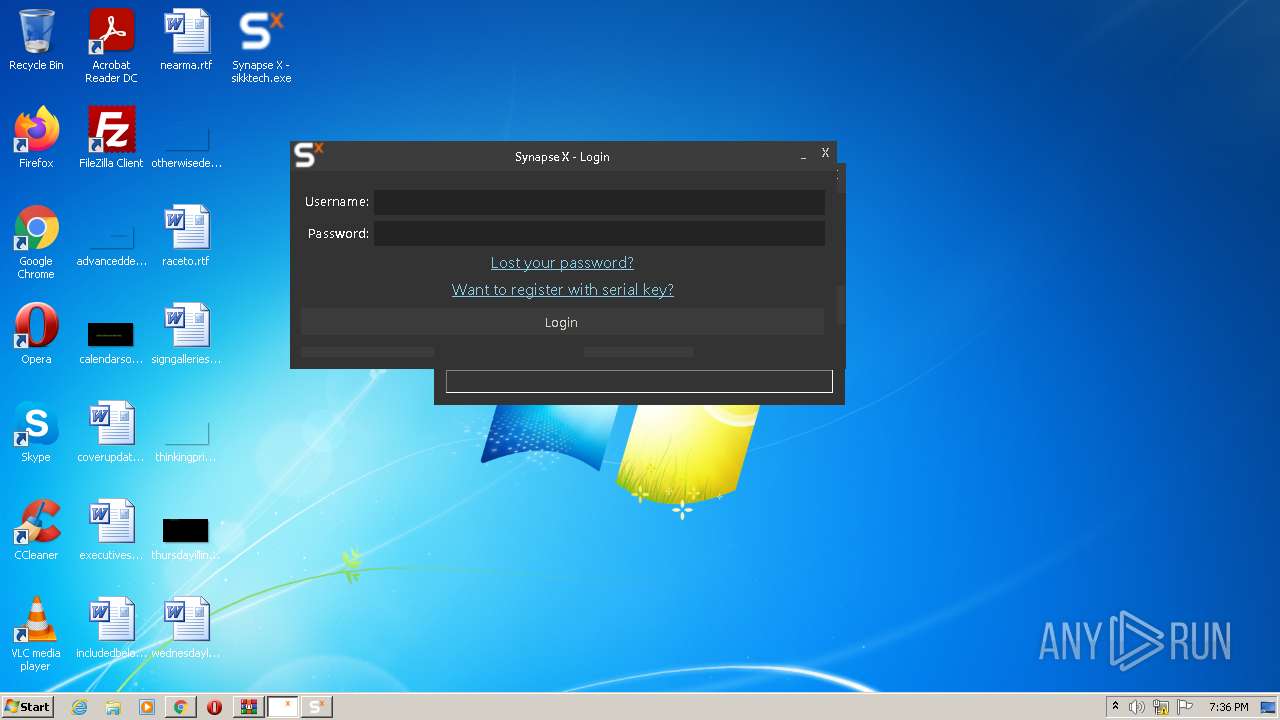Open signgalleries... document icon
This screenshot has height=720, width=1280.
[x=186, y=334]
